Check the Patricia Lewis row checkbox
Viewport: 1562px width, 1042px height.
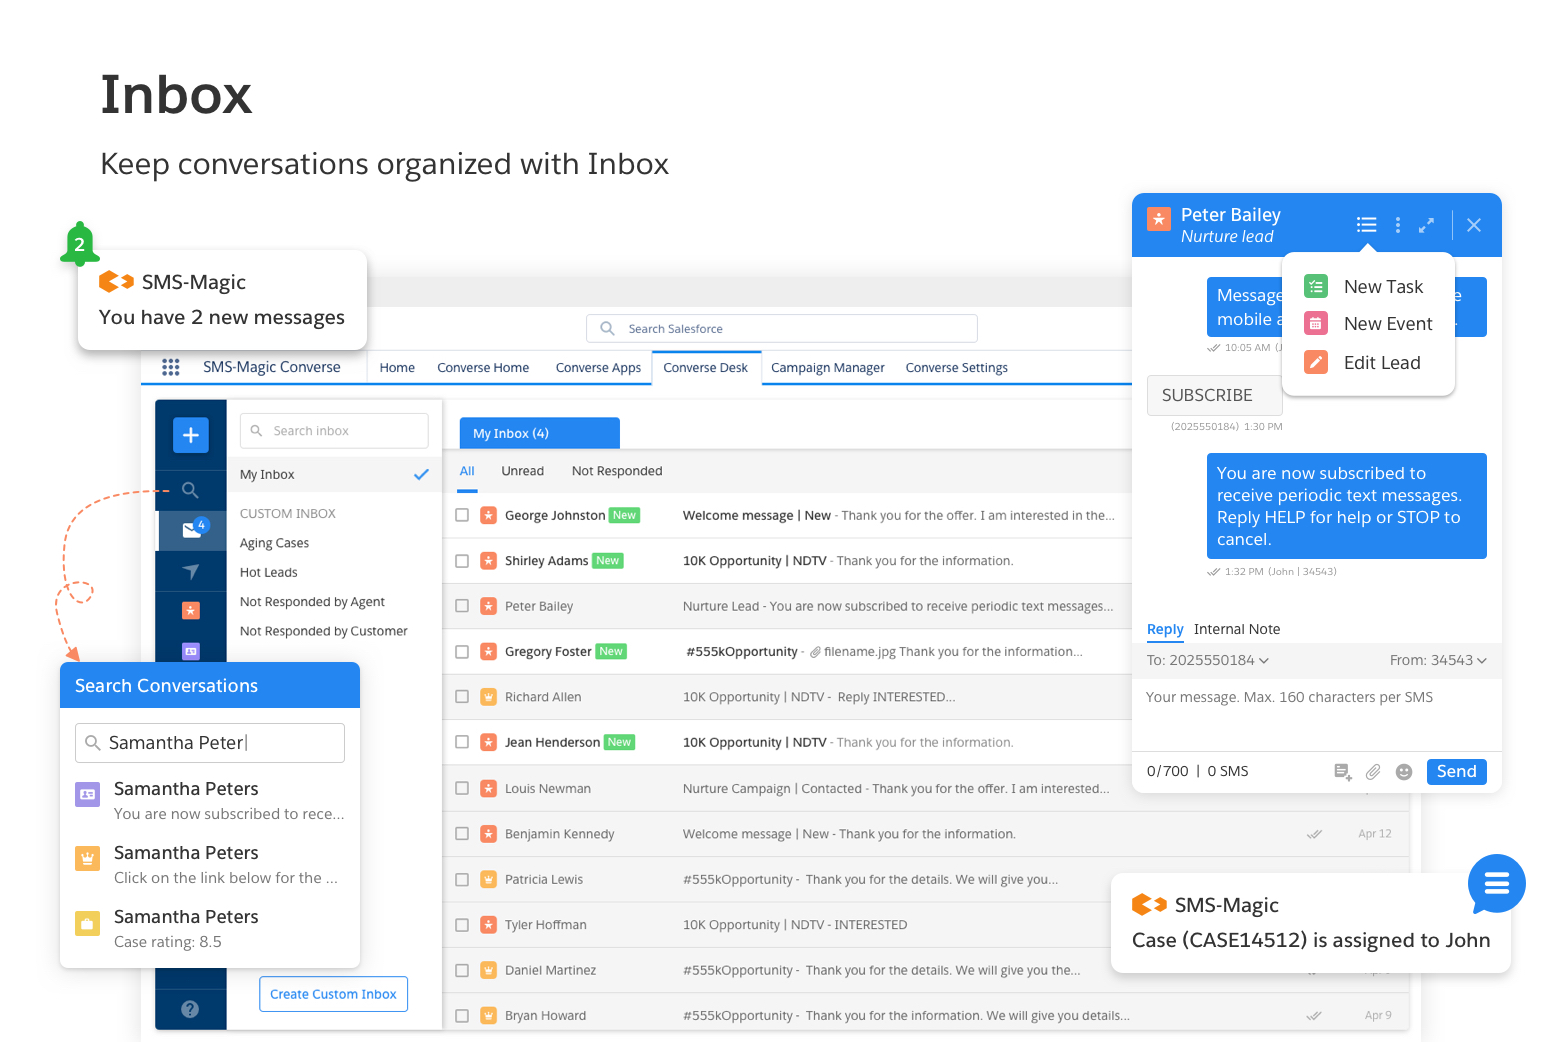(x=462, y=880)
